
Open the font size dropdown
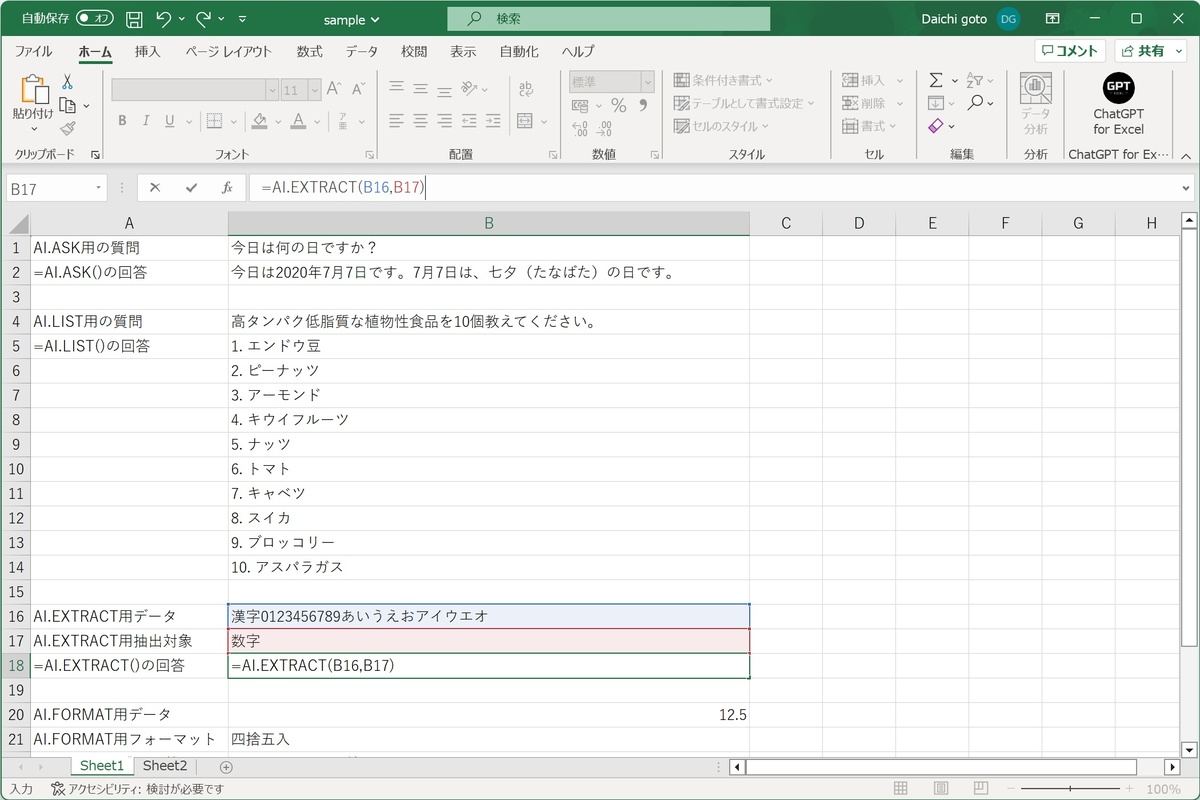314,90
